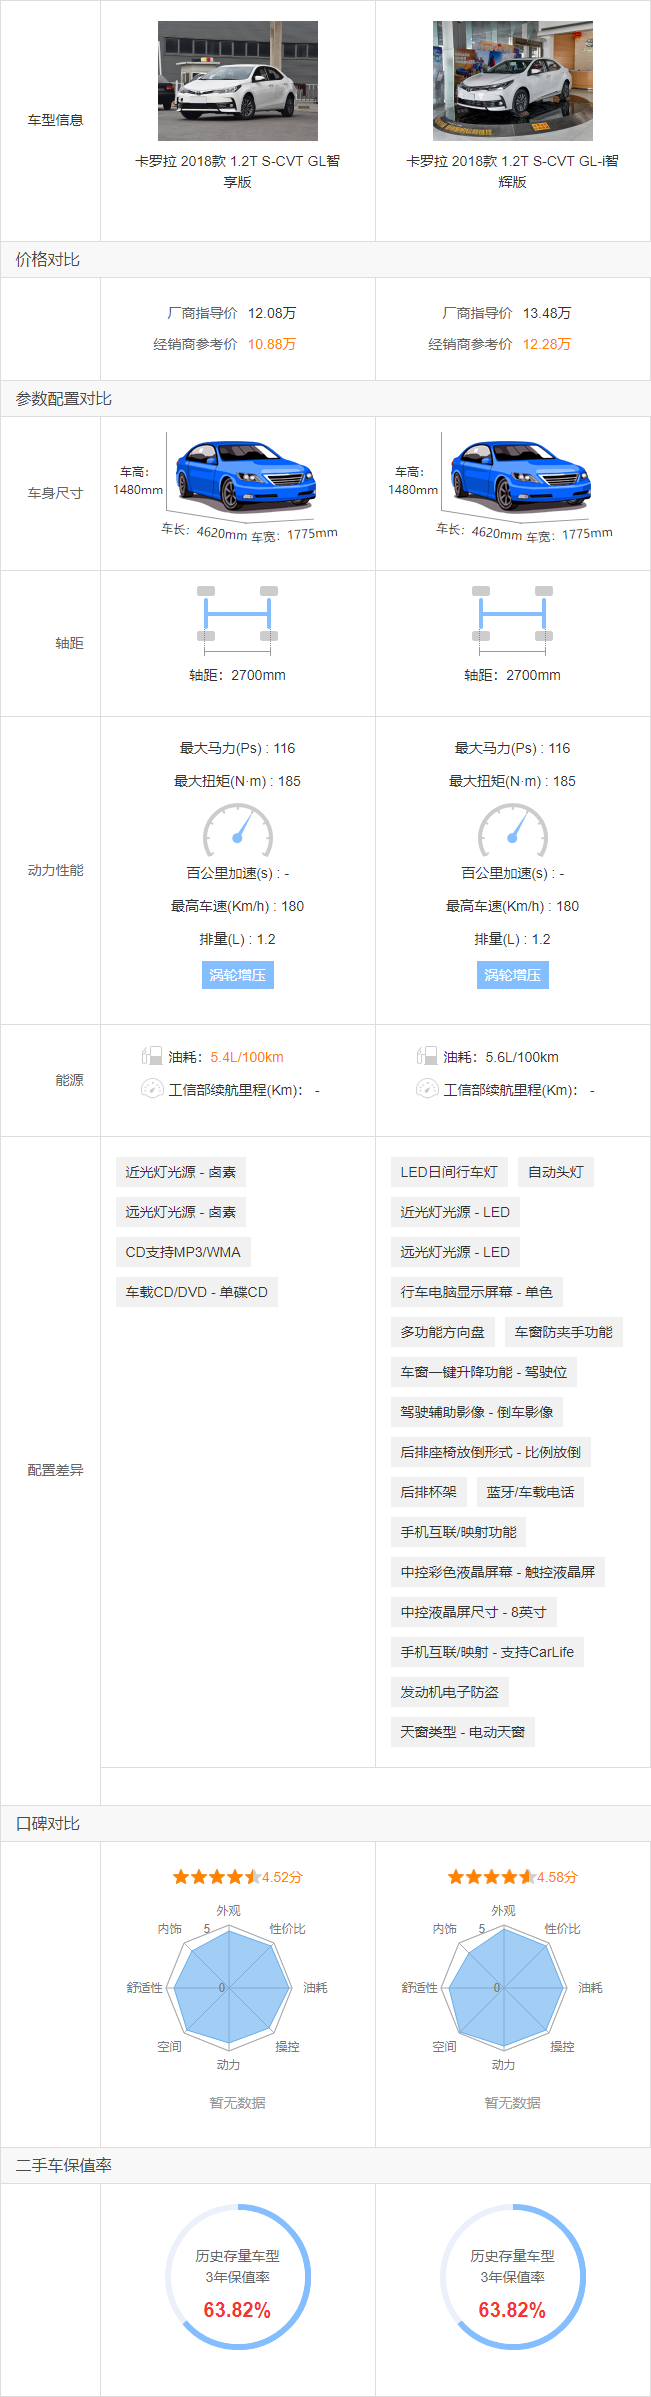Select the 驾驶辅助影像 - 倒车影像 tag

click(477, 1412)
